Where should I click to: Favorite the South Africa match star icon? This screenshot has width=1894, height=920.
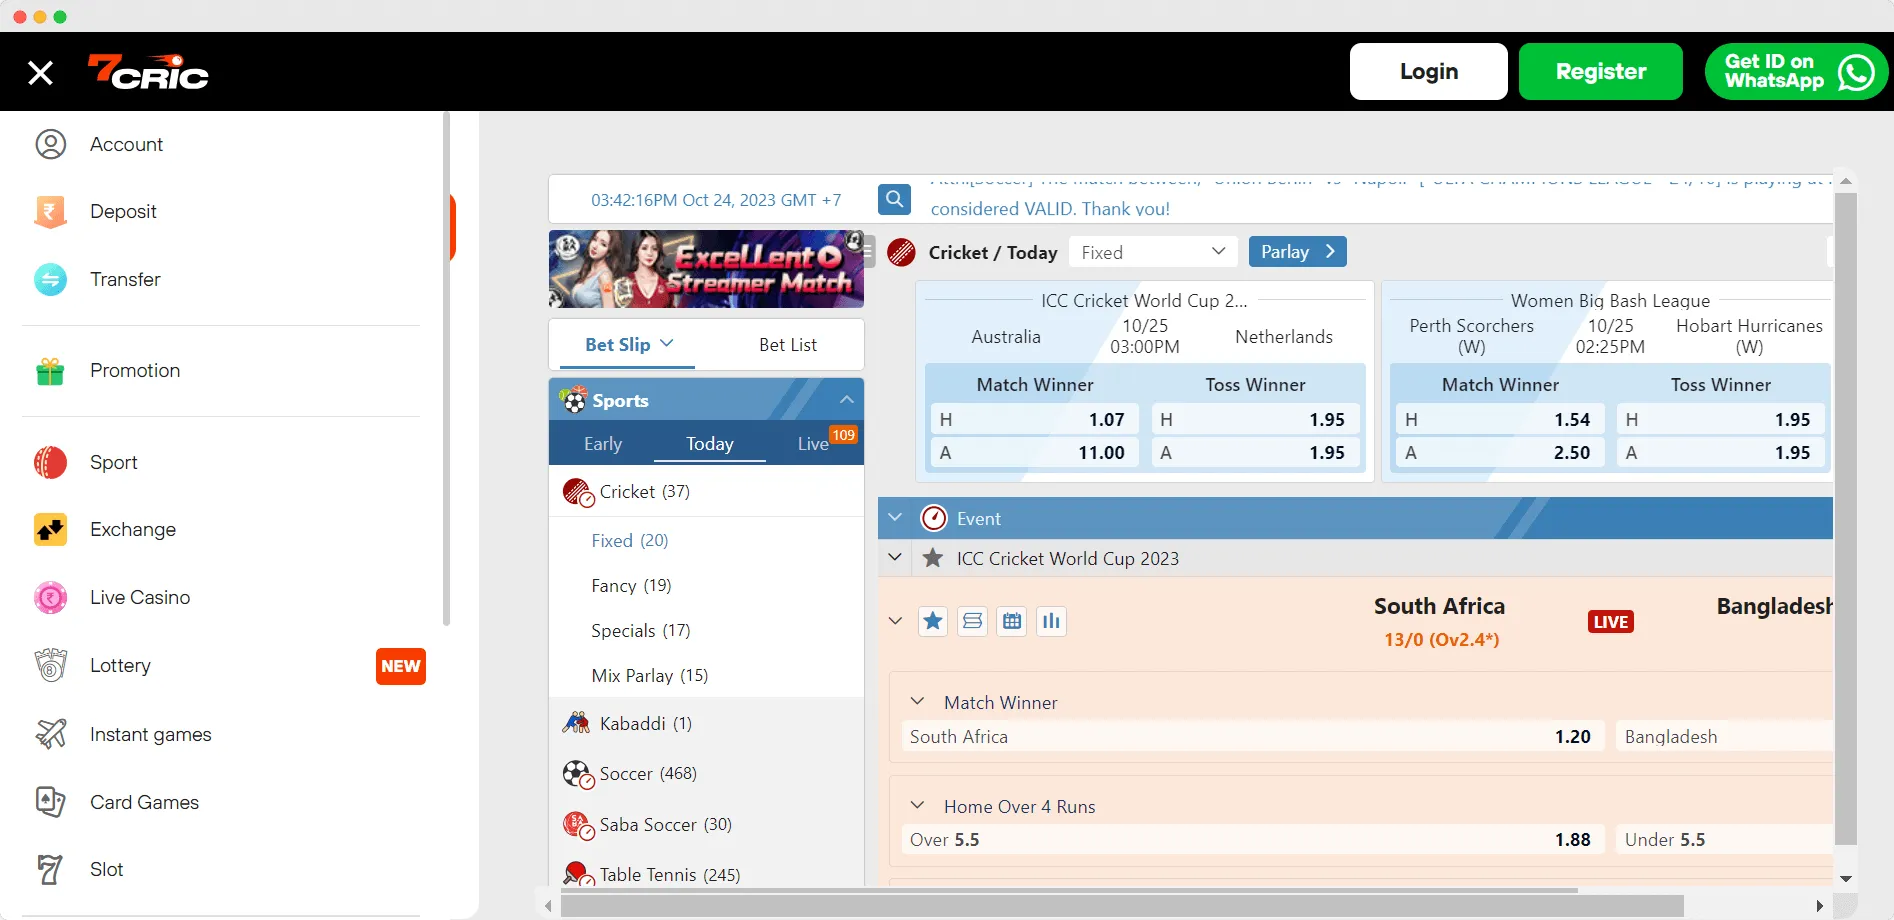(x=933, y=621)
